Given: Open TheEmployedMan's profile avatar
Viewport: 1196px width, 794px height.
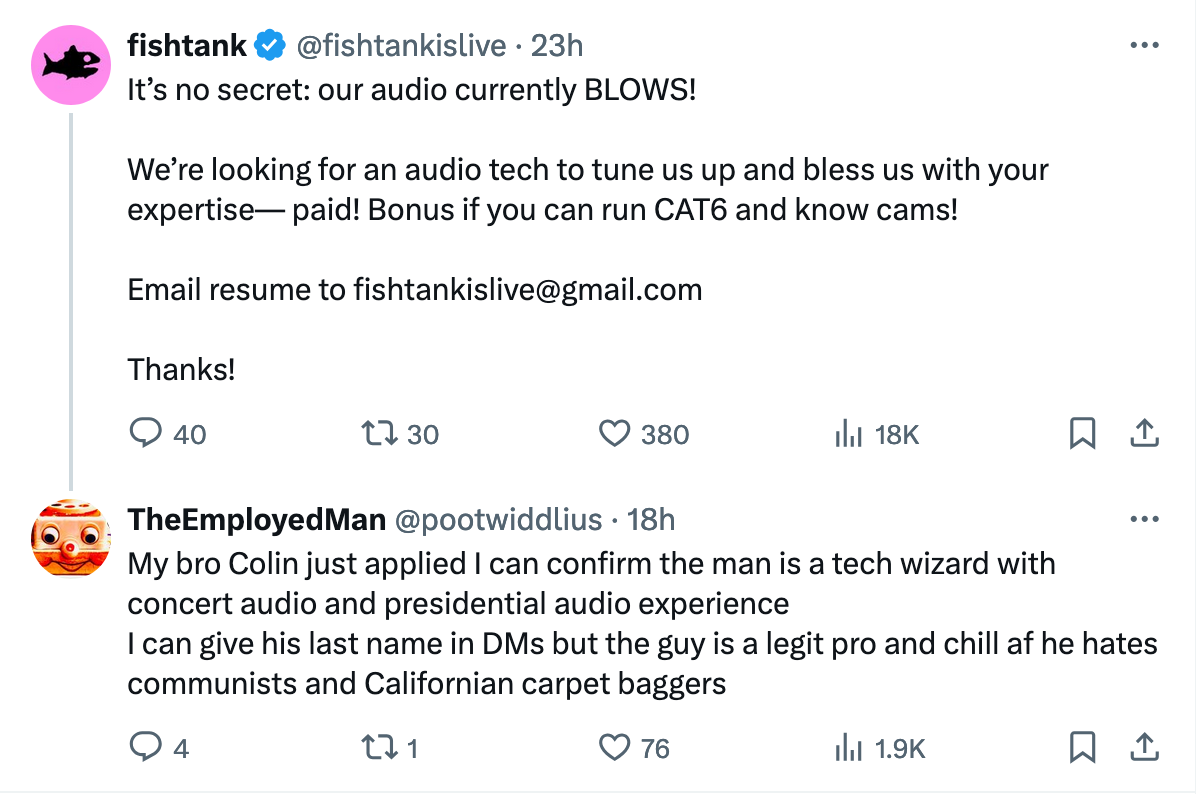Looking at the screenshot, I should 70,538.
